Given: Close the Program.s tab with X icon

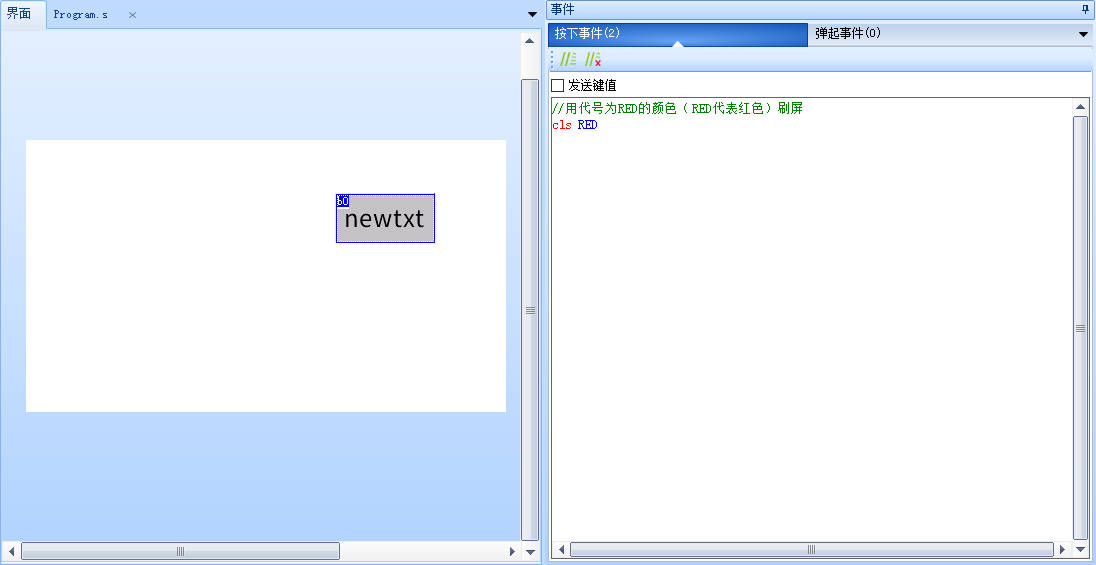Looking at the screenshot, I should [x=132, y=15].
